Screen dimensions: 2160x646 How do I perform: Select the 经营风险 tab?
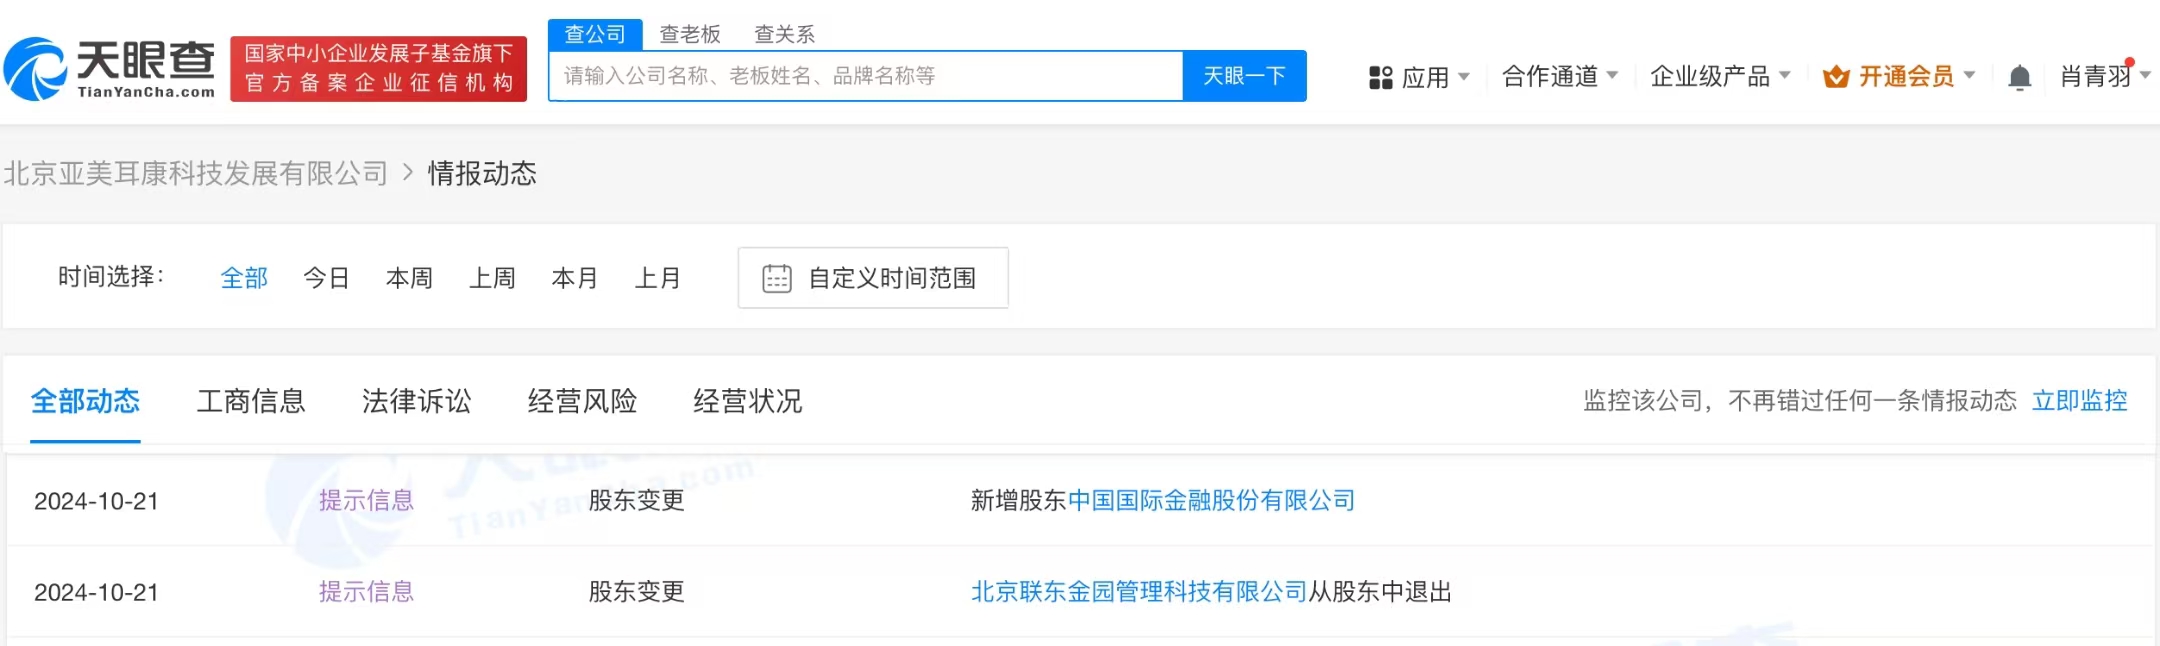(582, 401)
